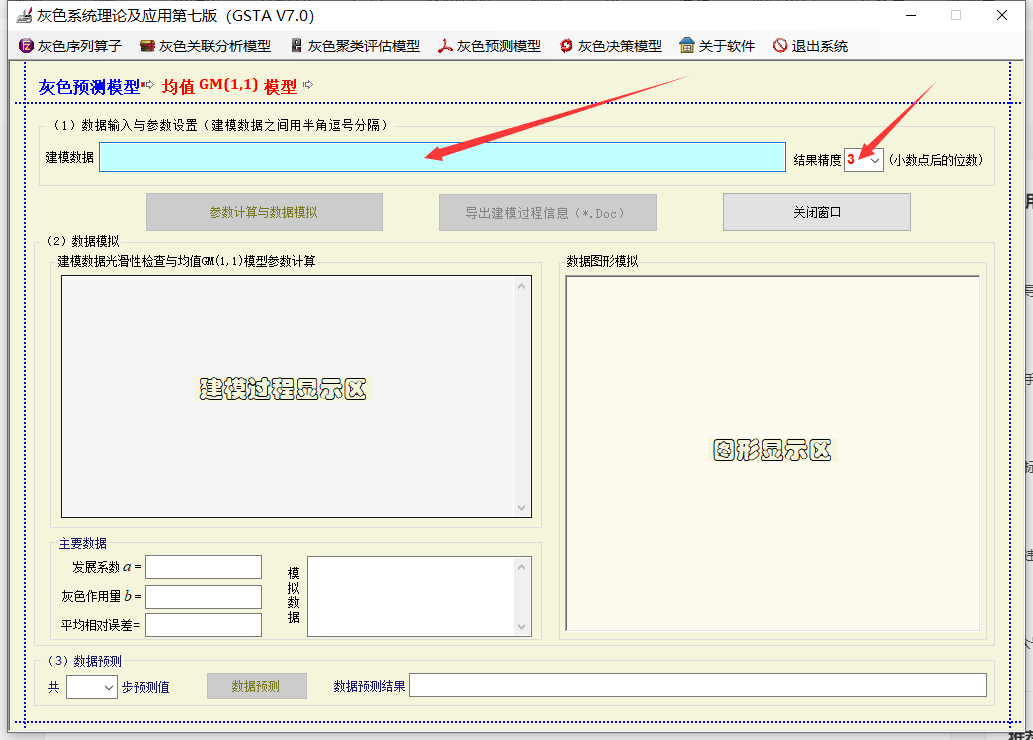Click up arrow of 建模过程显示区 scrollbar
Screen dimensions: 1033x740
pyautogui.click(x=522, y=286)
